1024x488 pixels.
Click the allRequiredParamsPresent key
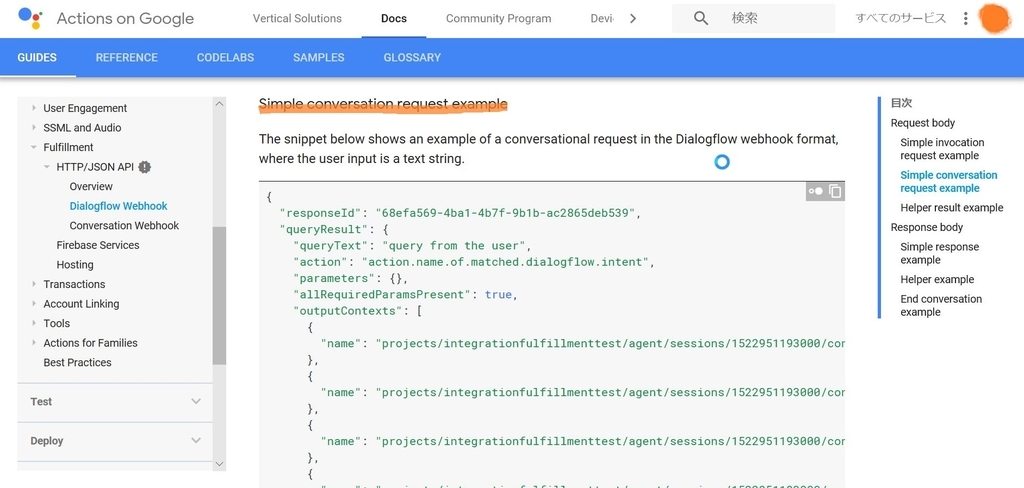383,295
